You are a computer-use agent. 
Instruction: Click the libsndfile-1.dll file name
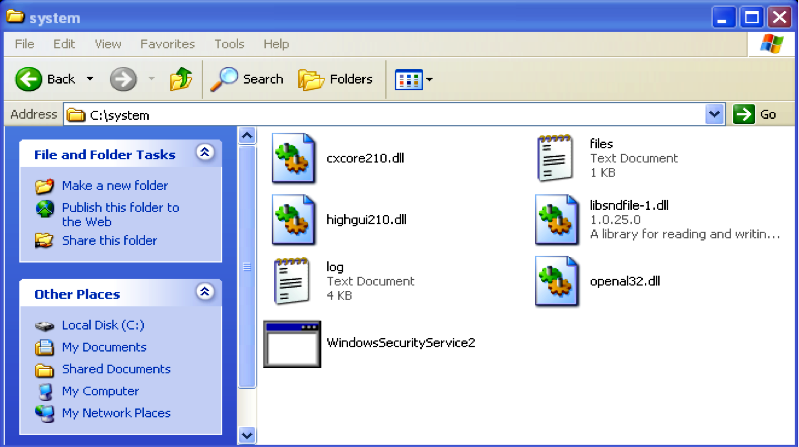629,205
